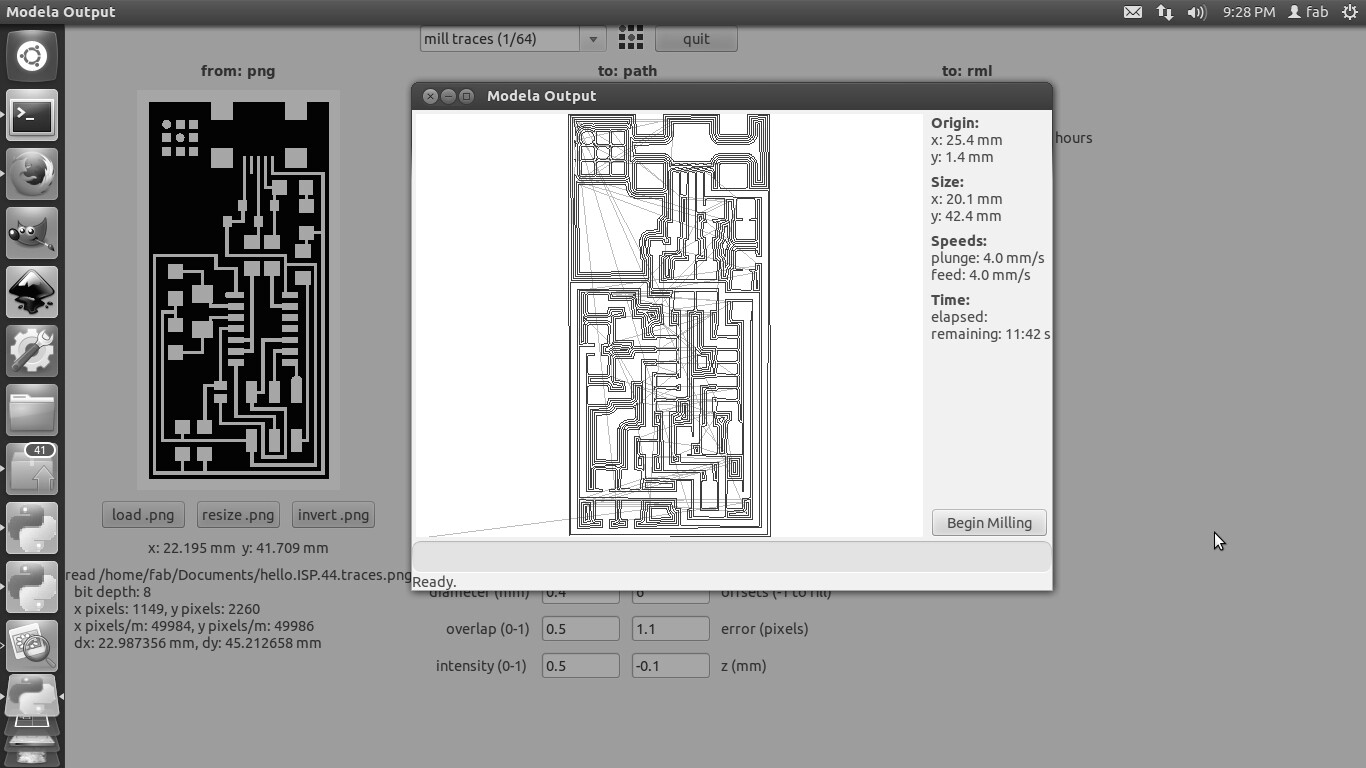This screenshot has width=1366, height=768.
Task: Click the empty milling progress bar
Action: click(x=732, y=557)
